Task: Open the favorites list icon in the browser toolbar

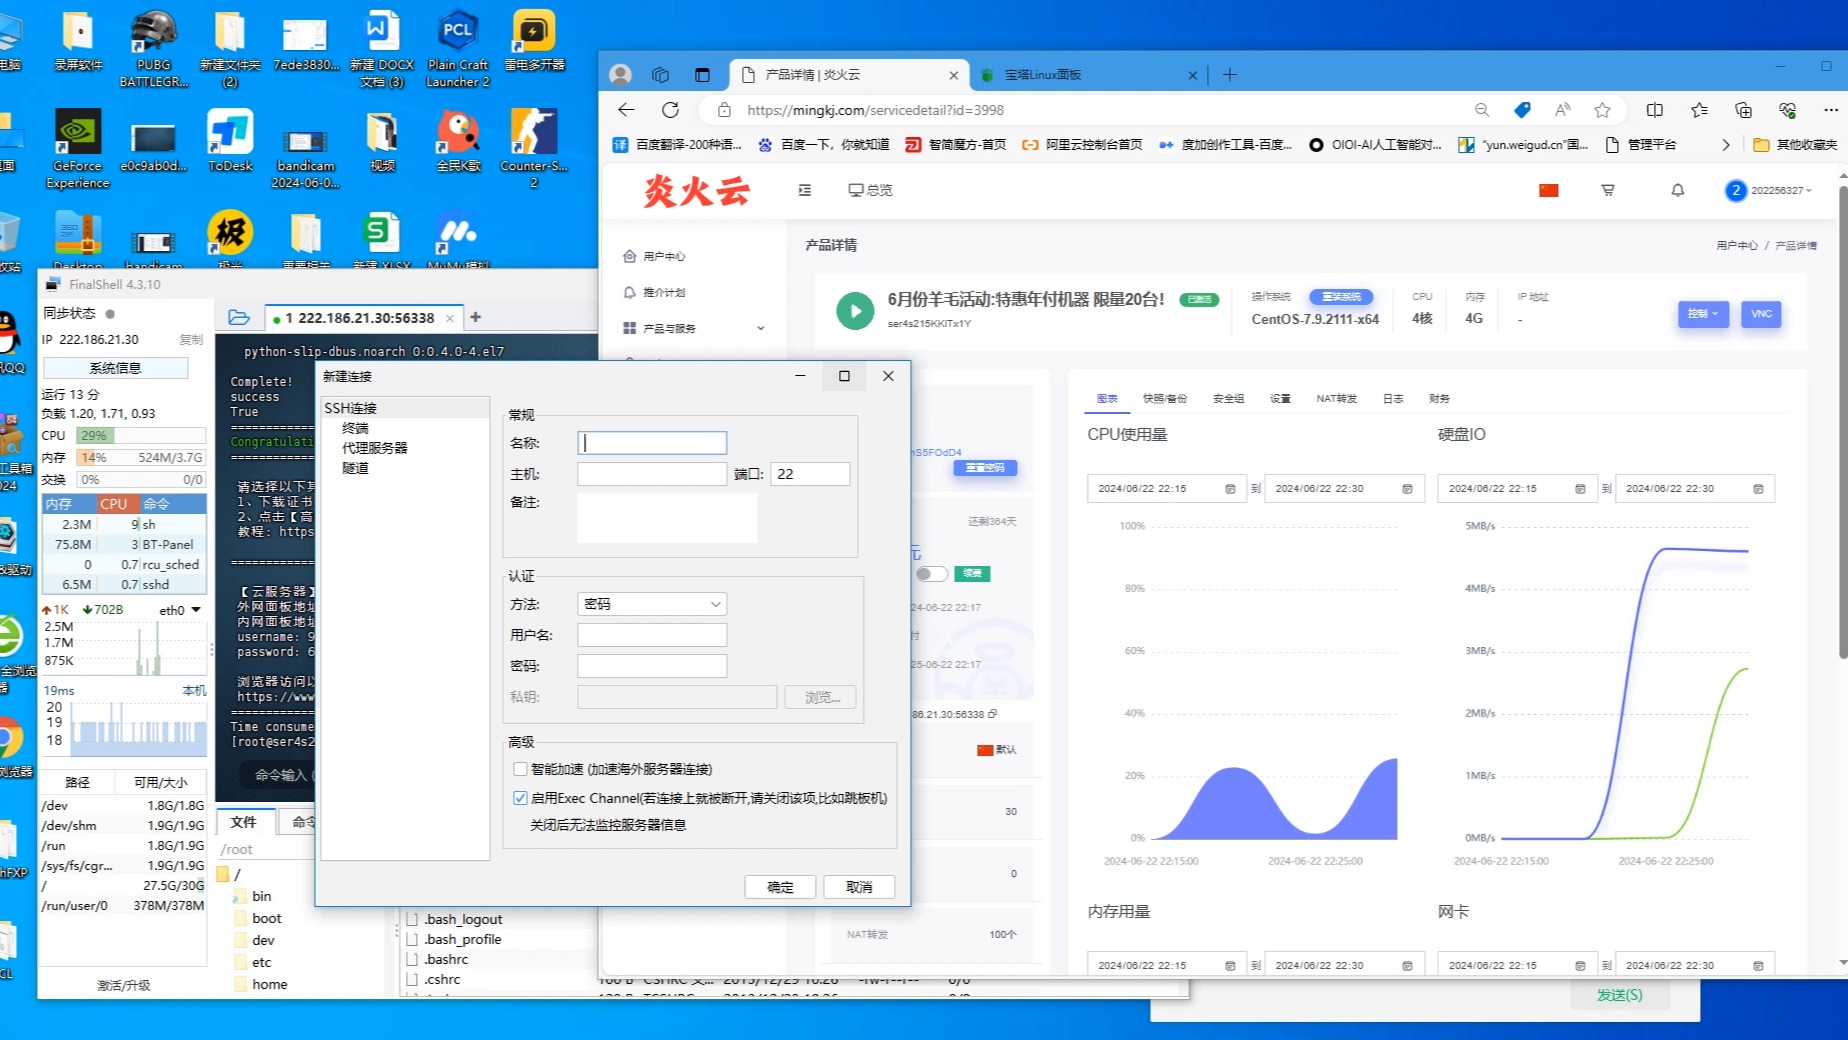Action: 1699,110
